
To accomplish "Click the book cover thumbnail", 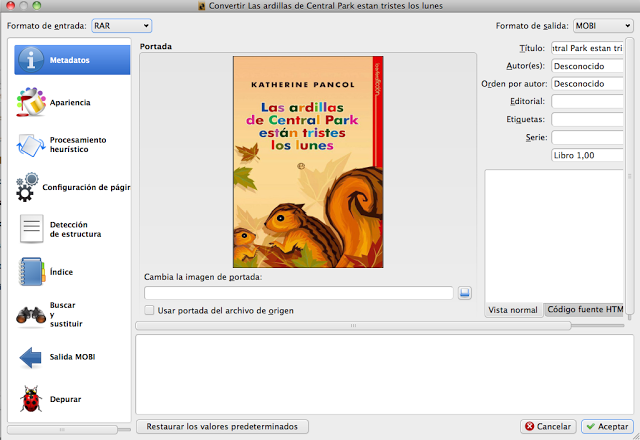I will click(308, 162).
